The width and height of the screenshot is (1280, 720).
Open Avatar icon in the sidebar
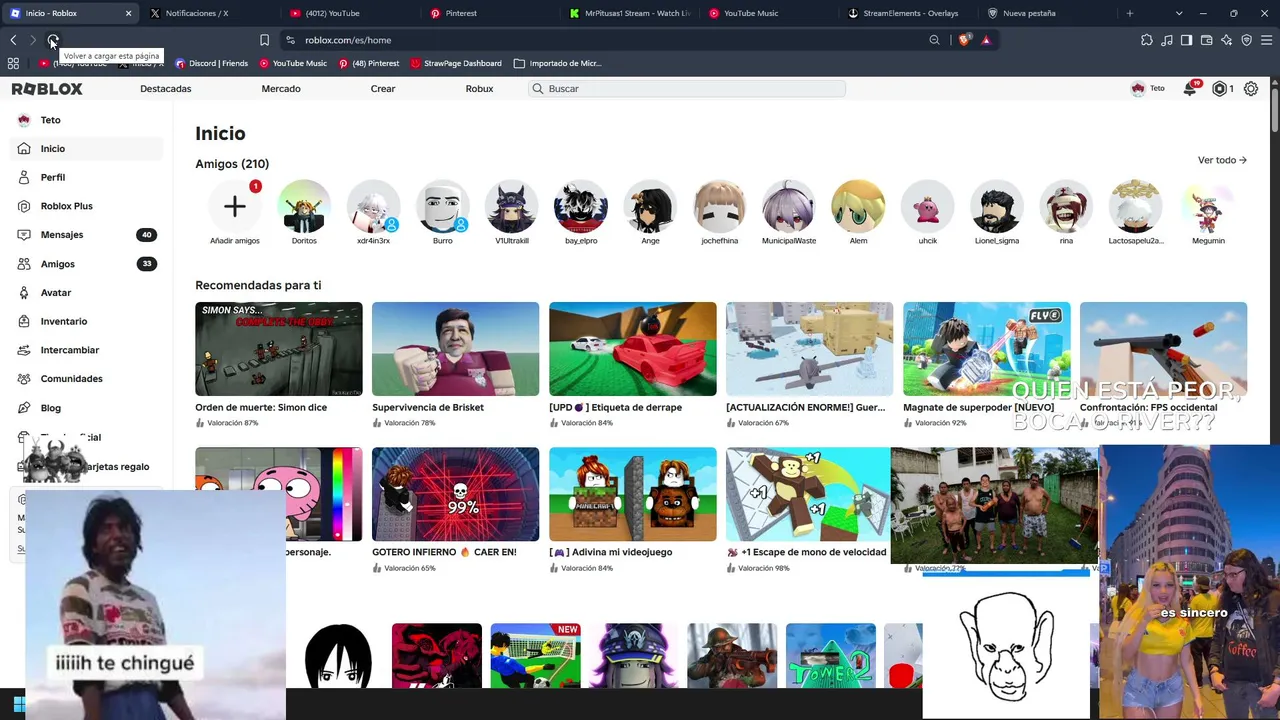pos(24,292)
